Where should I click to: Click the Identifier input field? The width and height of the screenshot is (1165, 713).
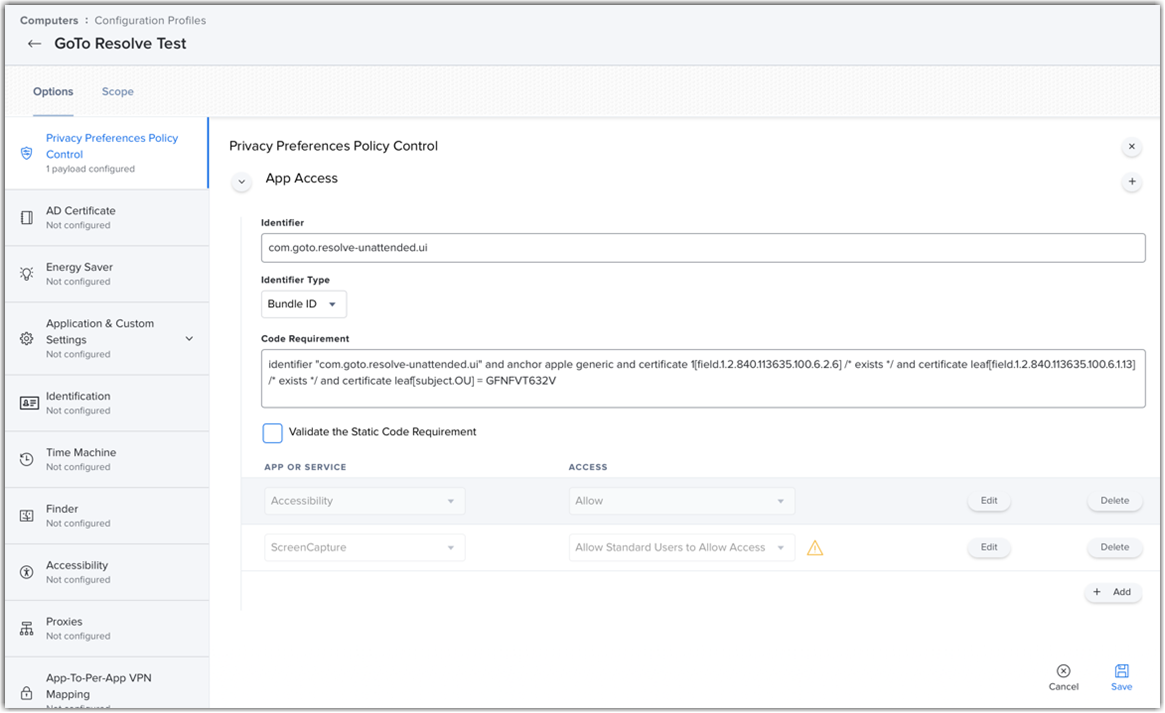click(x=703, y=248)
